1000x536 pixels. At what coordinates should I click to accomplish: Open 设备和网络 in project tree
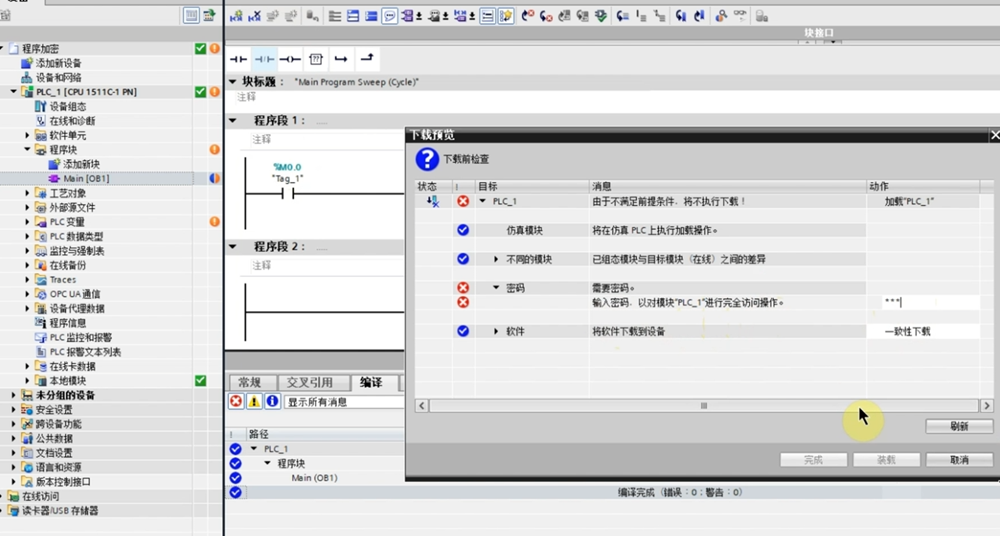click(58, 77)
